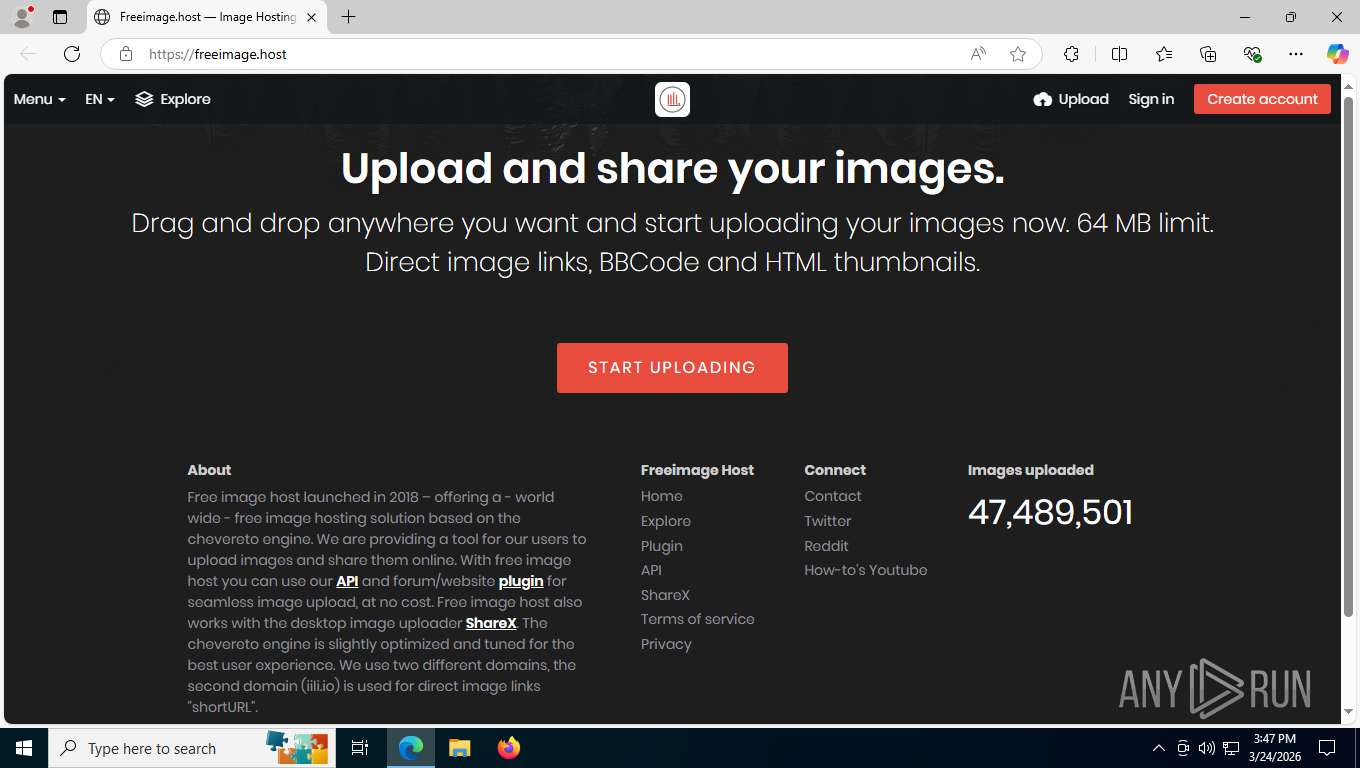Show hidden system tray icons

pos(1159,748)
